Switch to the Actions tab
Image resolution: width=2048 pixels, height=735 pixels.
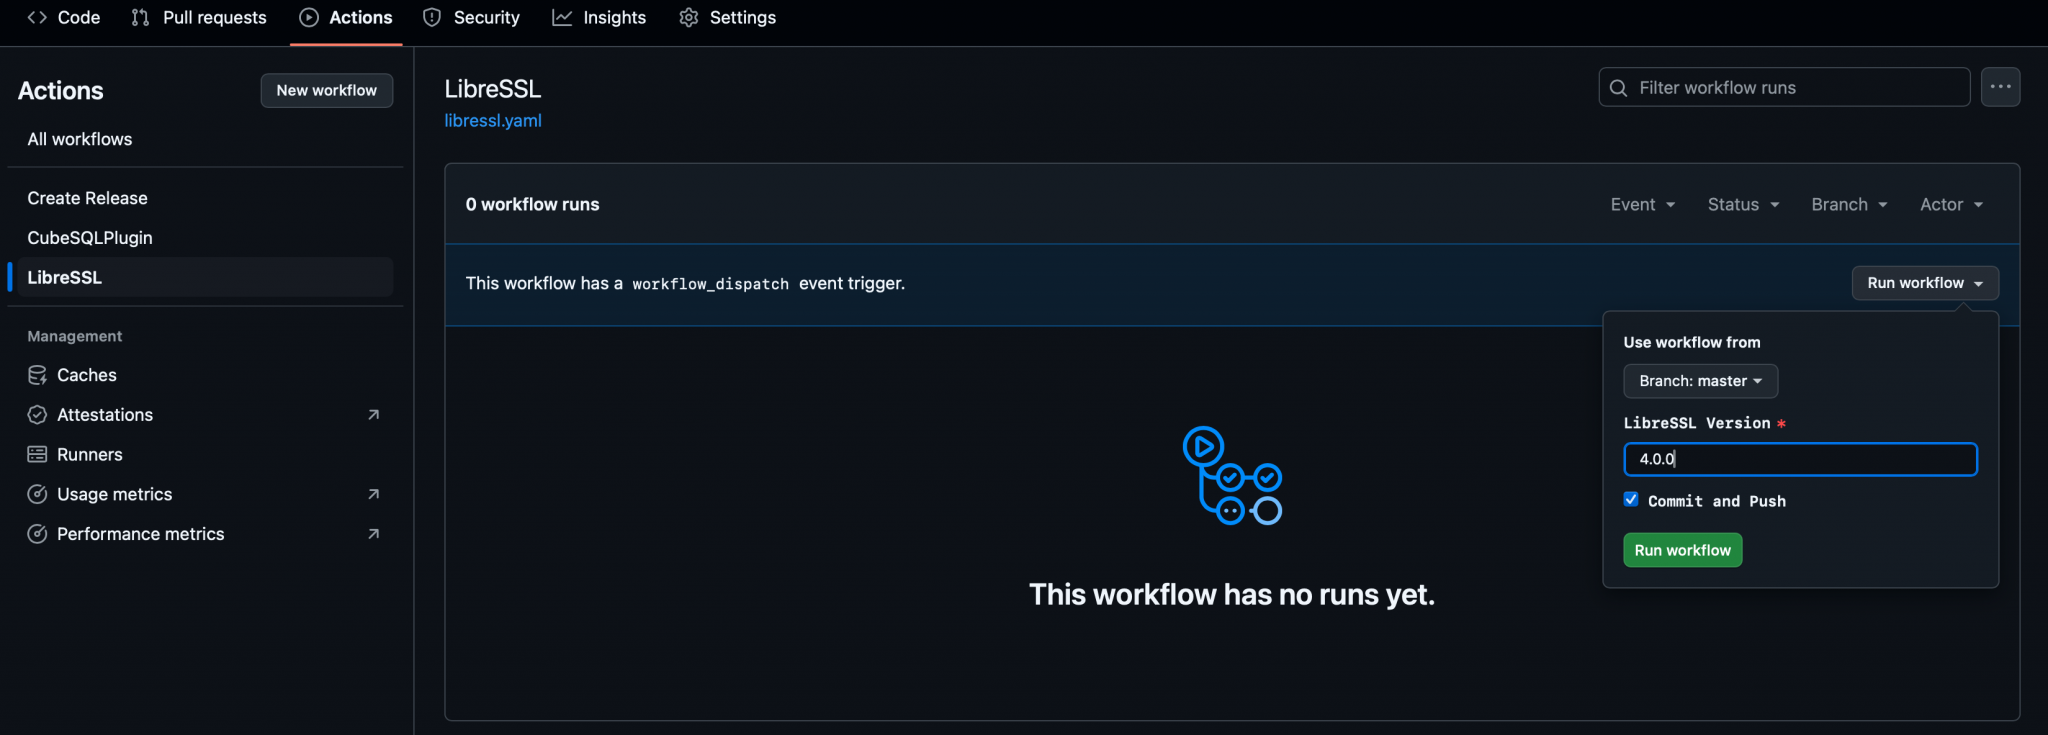pos(346,18)
